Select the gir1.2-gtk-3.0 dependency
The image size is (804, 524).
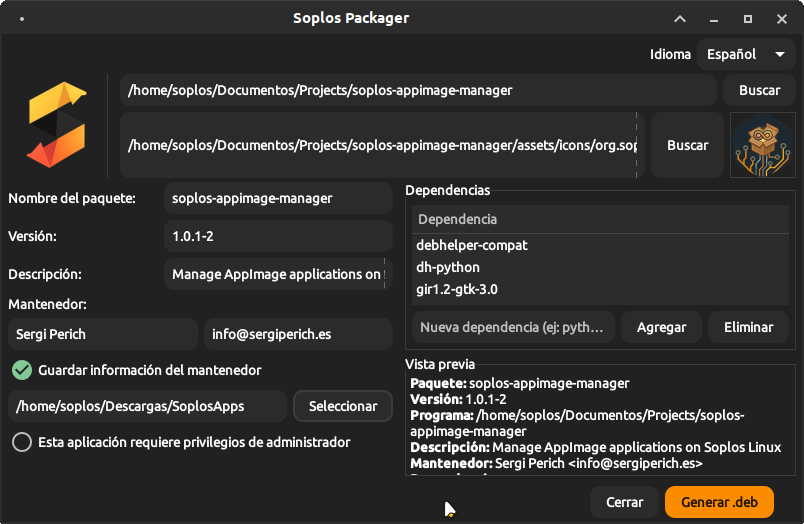pyautogui.click(x=600, y=289)
